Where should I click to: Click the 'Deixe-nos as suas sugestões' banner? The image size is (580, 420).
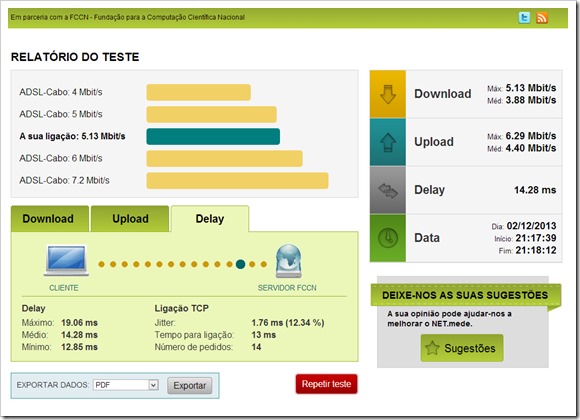[465, 295]
